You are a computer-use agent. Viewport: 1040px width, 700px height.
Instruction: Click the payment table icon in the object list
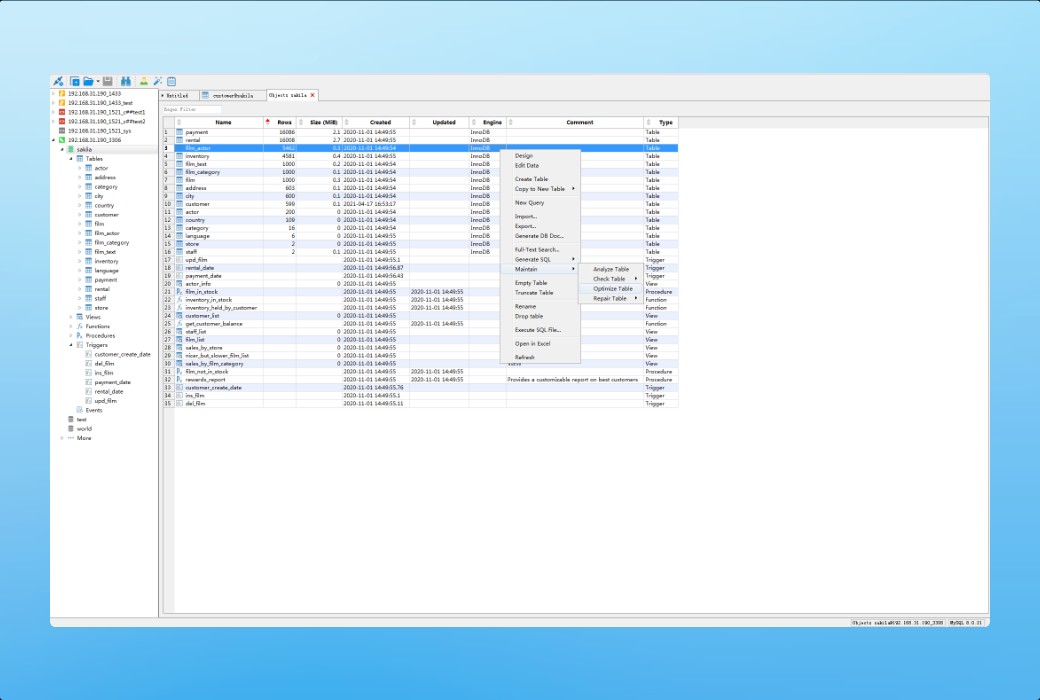(x=178, y=132)
